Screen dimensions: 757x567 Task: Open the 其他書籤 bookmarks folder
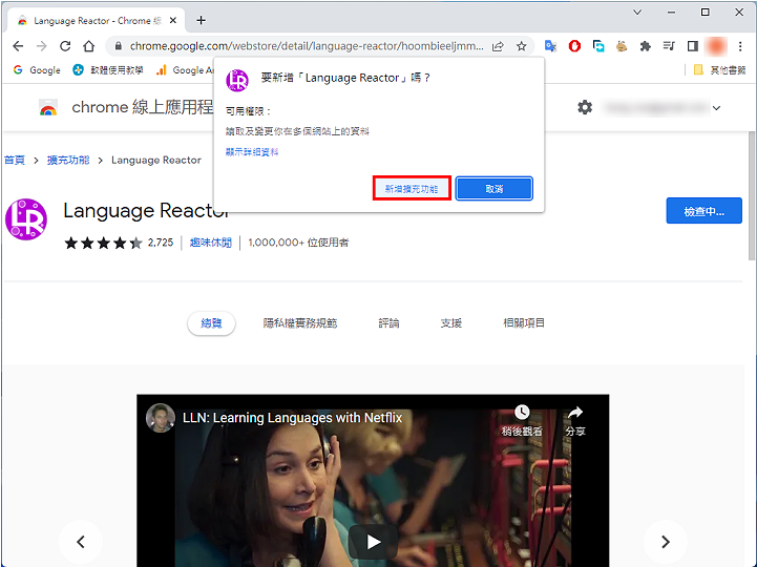719,70
